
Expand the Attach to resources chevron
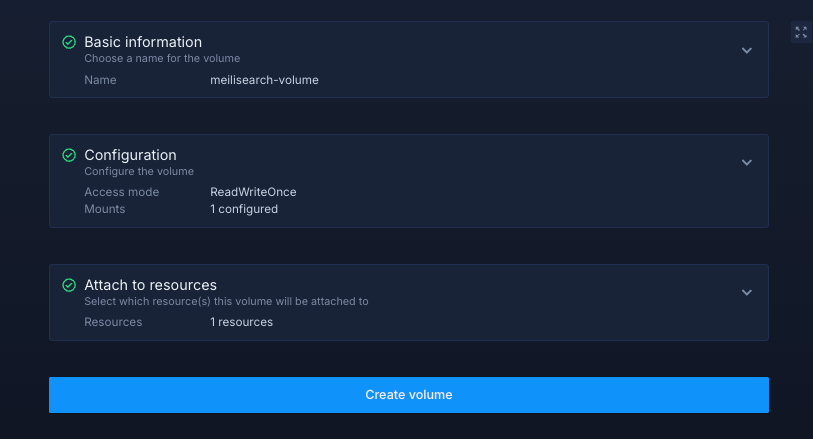pyautogui.click(x=746, y=293)
